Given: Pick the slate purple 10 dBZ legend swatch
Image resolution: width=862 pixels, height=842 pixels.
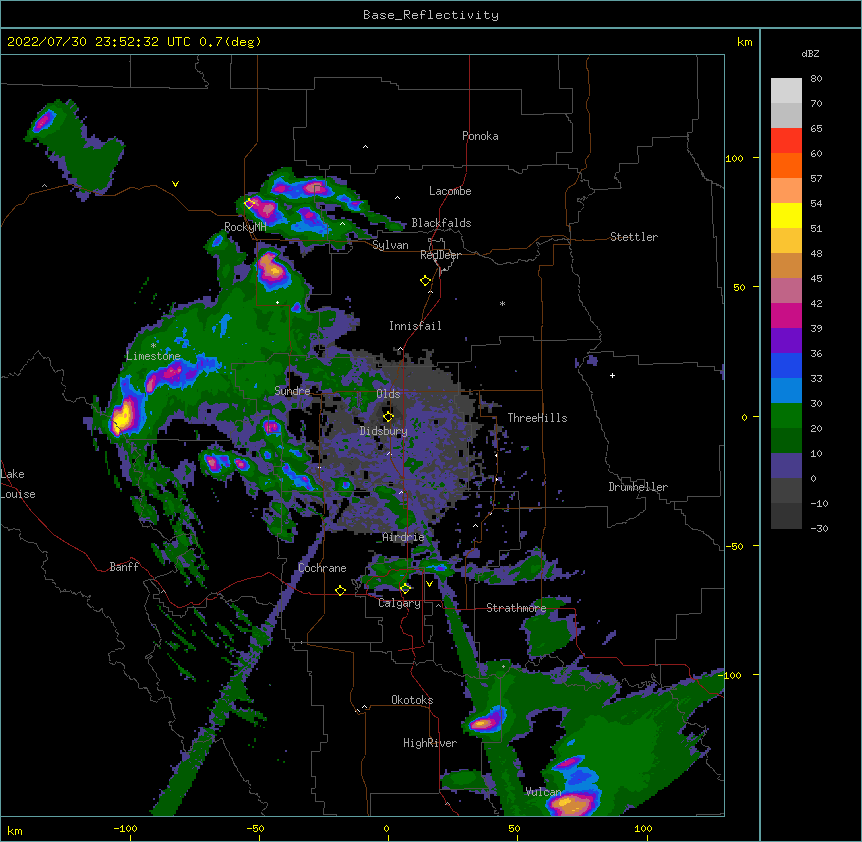Looking at the screenshot, I should pos(786,466).
